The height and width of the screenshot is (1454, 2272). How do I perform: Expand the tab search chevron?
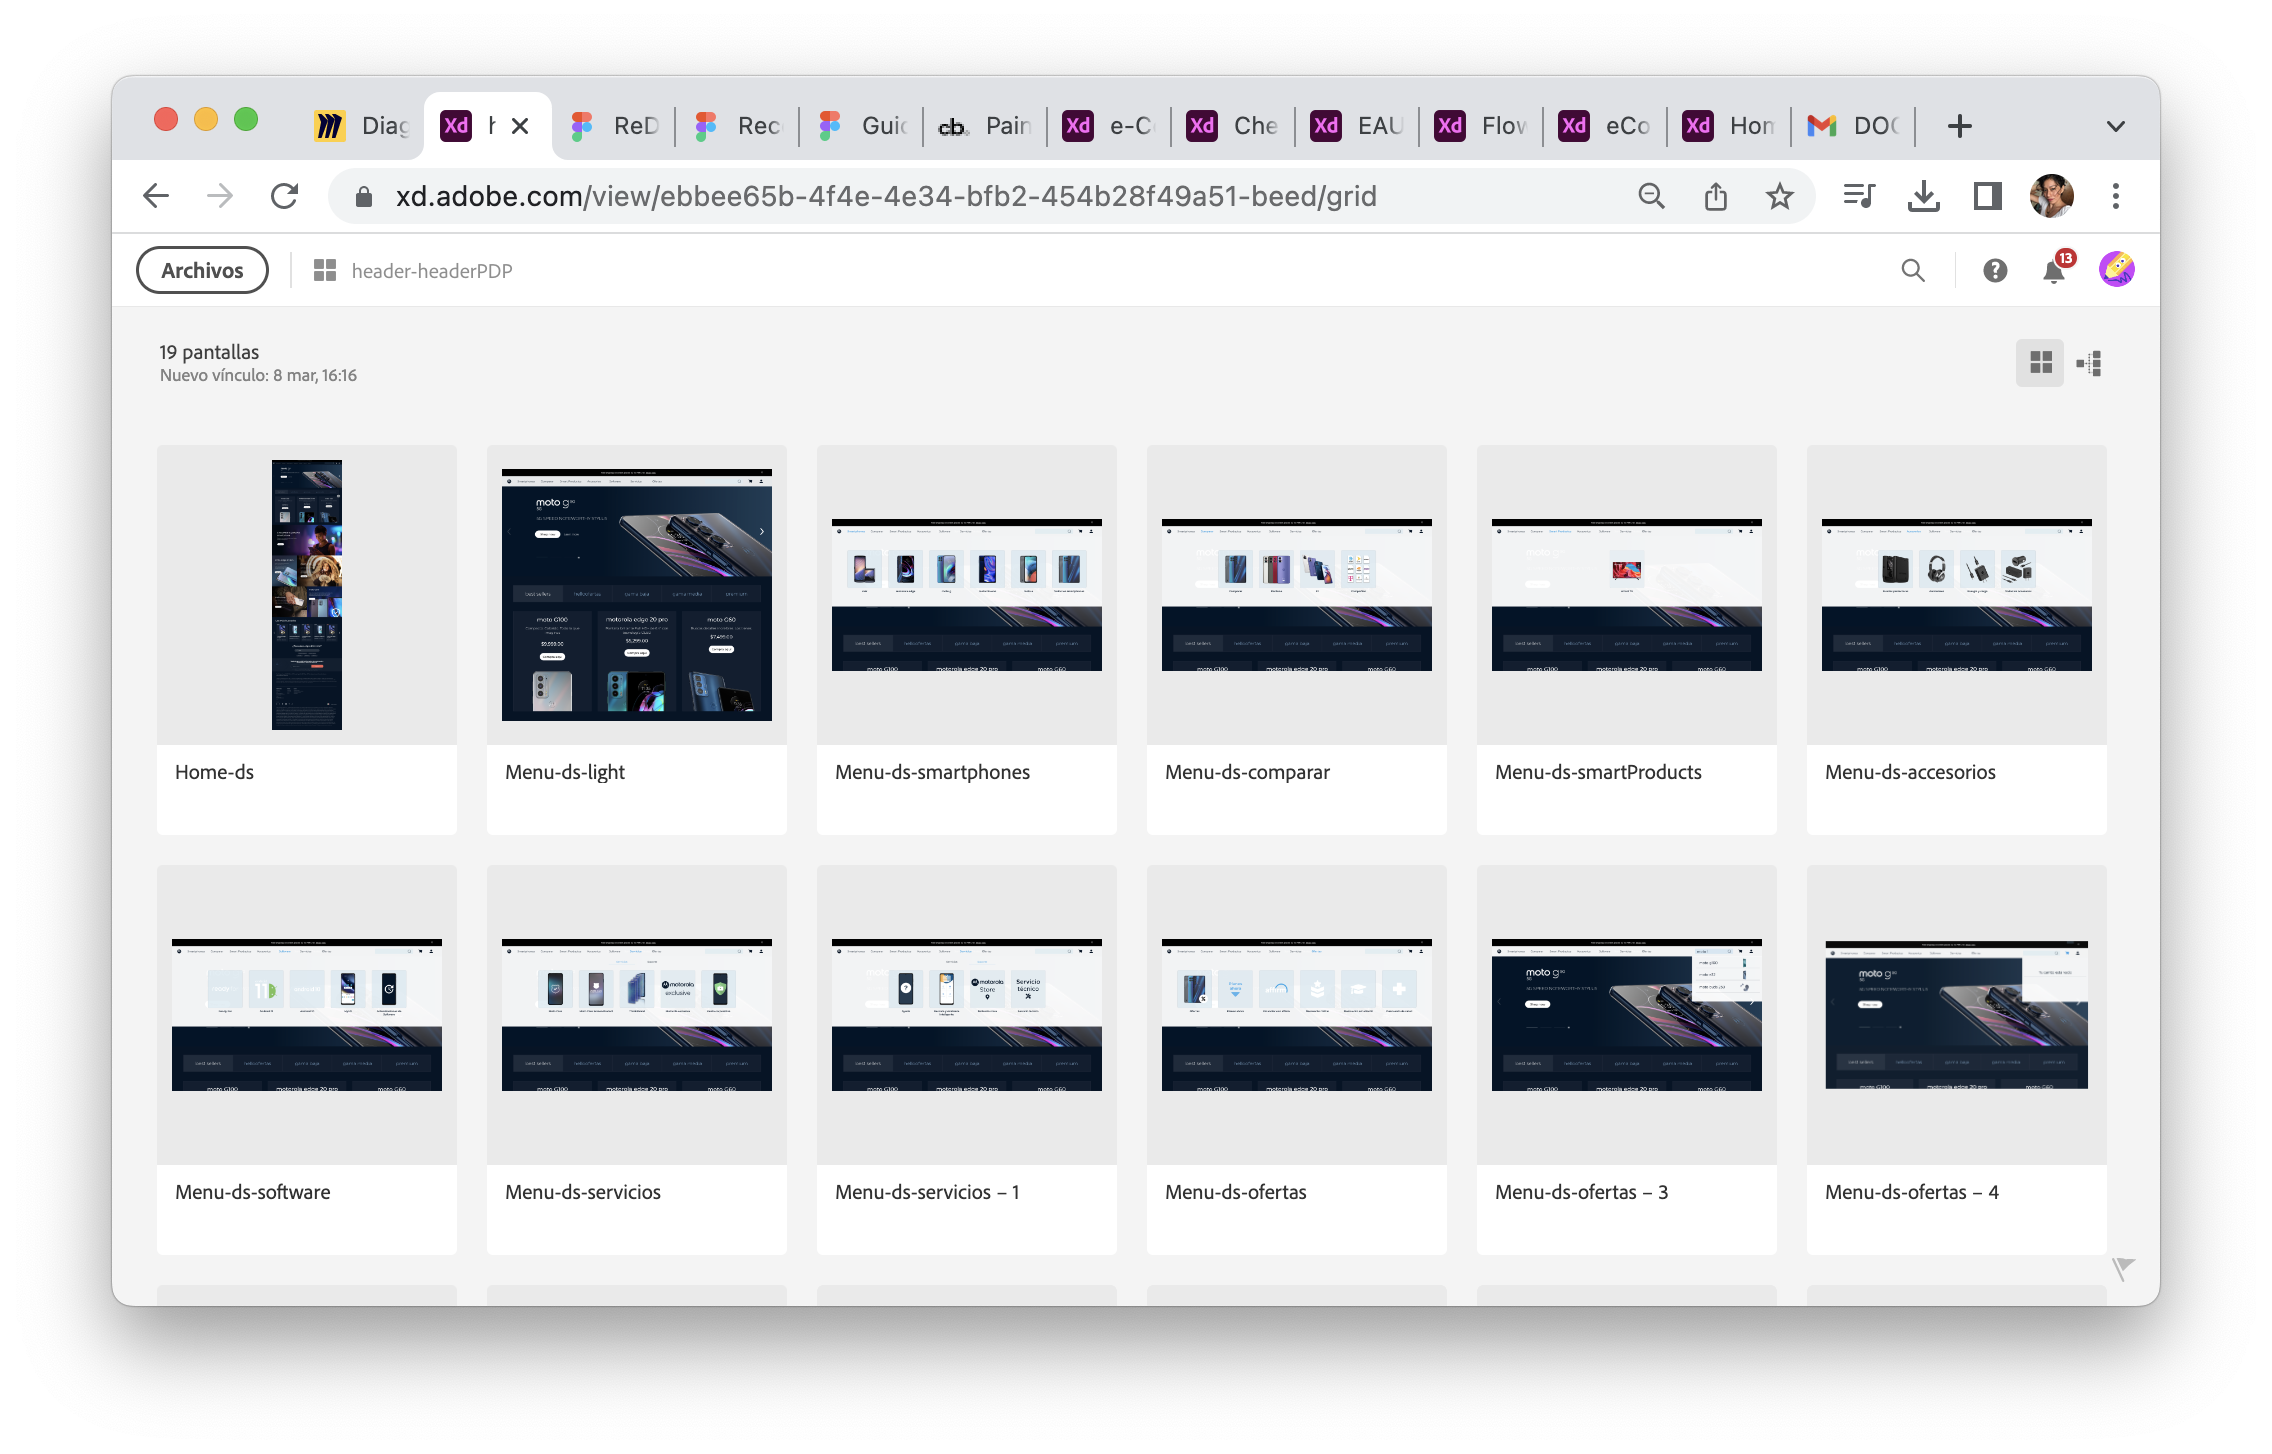(2115, 126)
